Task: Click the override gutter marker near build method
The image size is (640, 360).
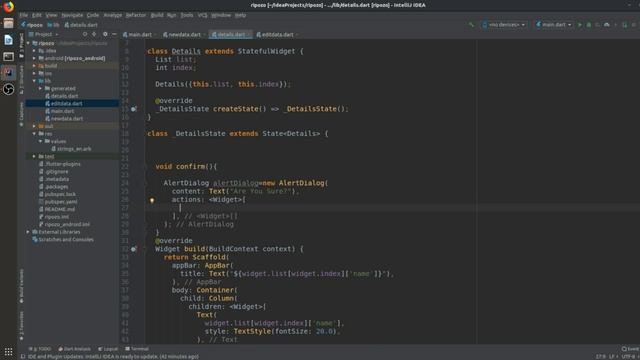Action: [133, 249]
